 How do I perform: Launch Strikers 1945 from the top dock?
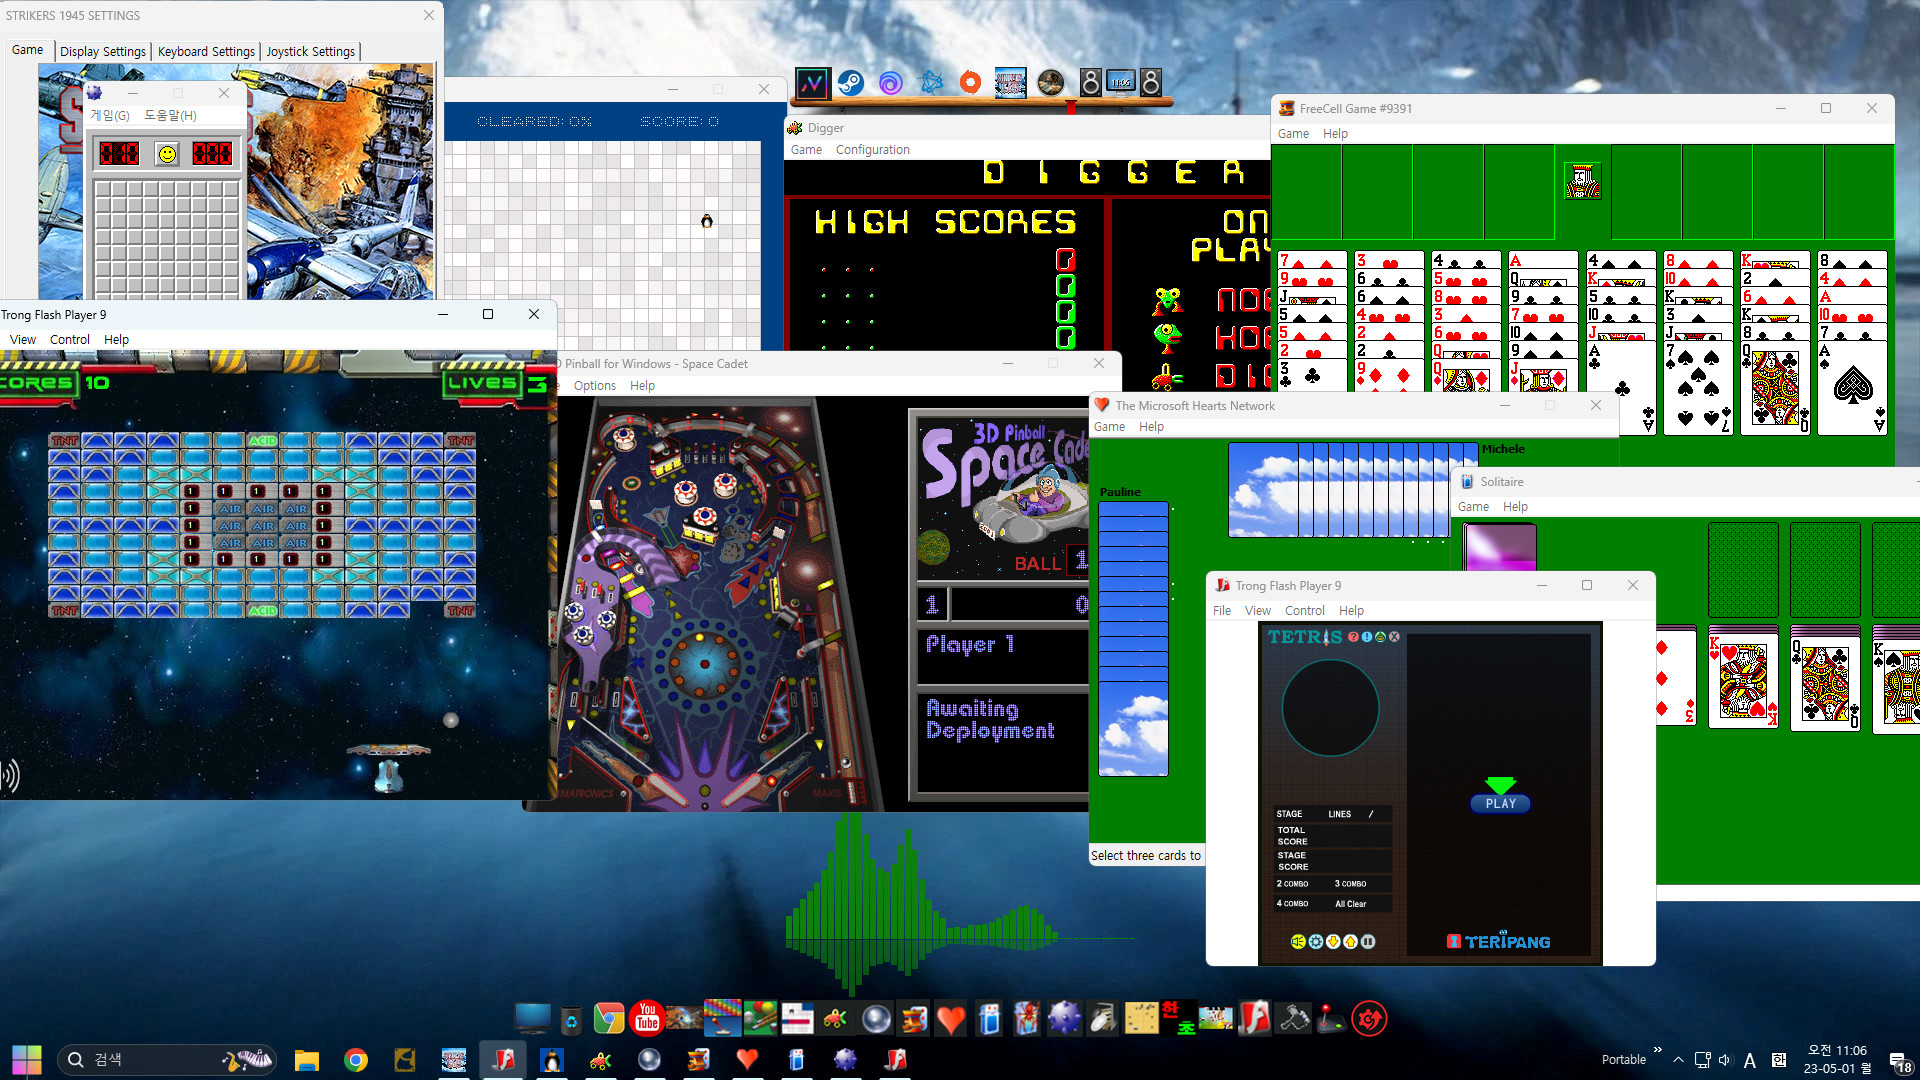pyautogui.click(x=1010, y=83)
